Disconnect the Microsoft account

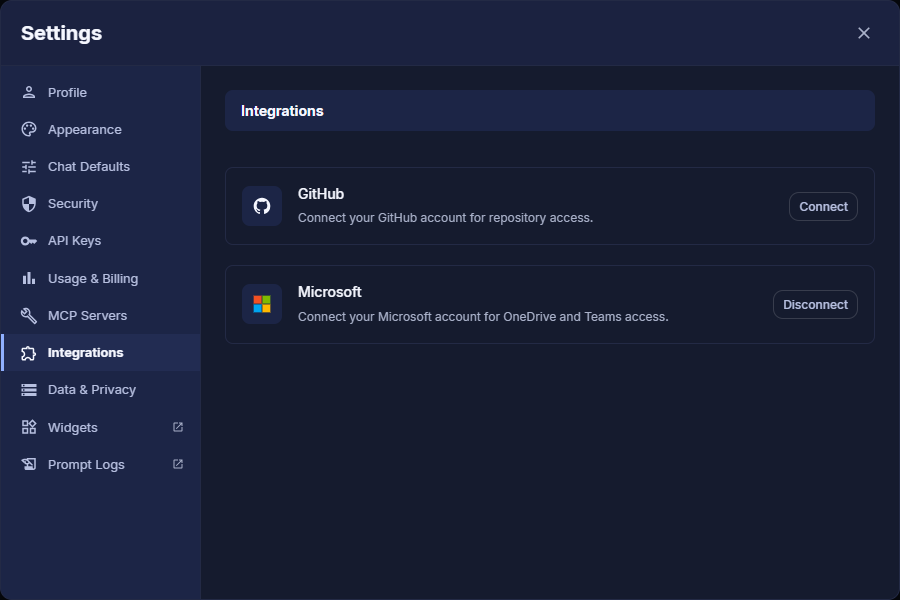click(815, 305)
